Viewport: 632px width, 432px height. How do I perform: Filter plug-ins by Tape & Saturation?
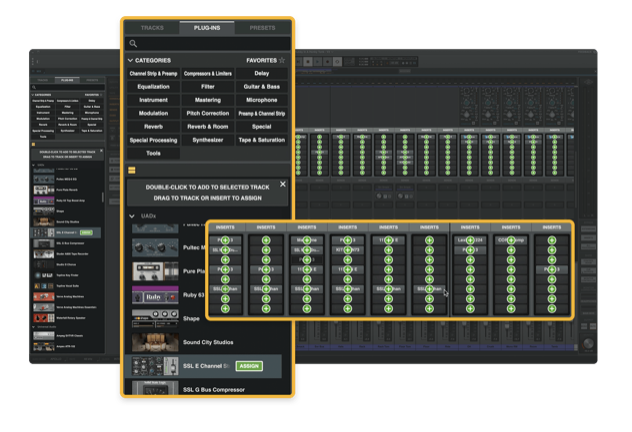point(262,140)
